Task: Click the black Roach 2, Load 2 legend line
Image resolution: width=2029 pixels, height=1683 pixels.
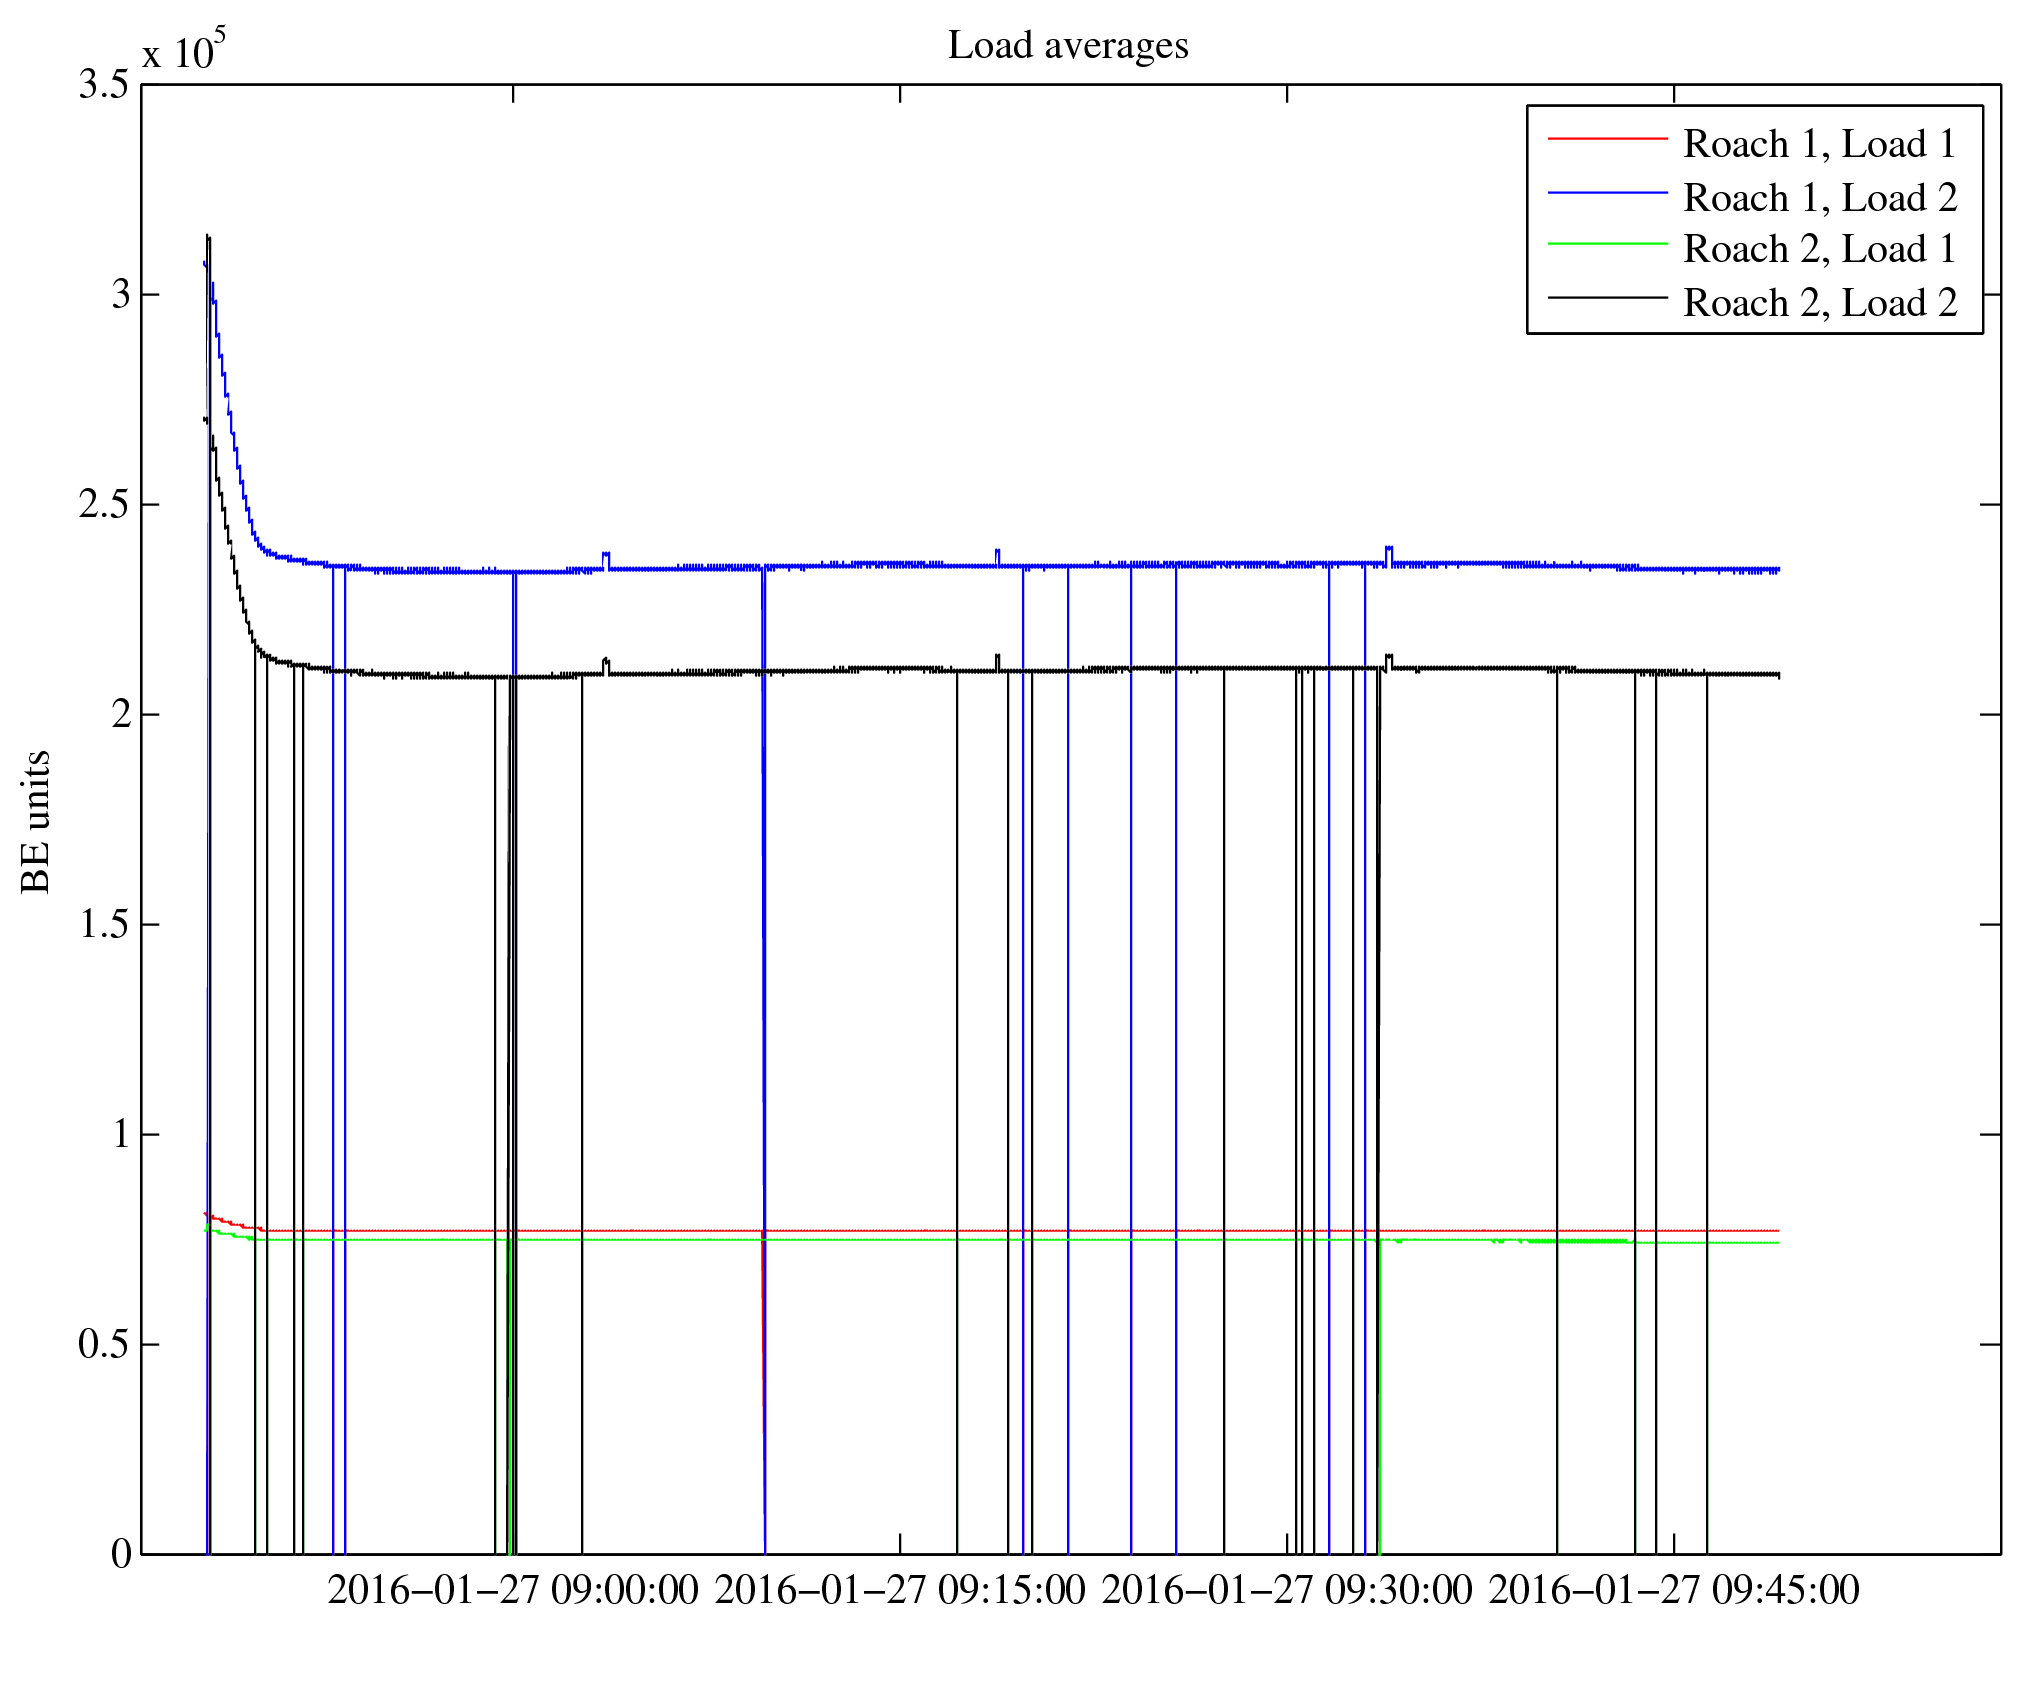Action: 1607,298
